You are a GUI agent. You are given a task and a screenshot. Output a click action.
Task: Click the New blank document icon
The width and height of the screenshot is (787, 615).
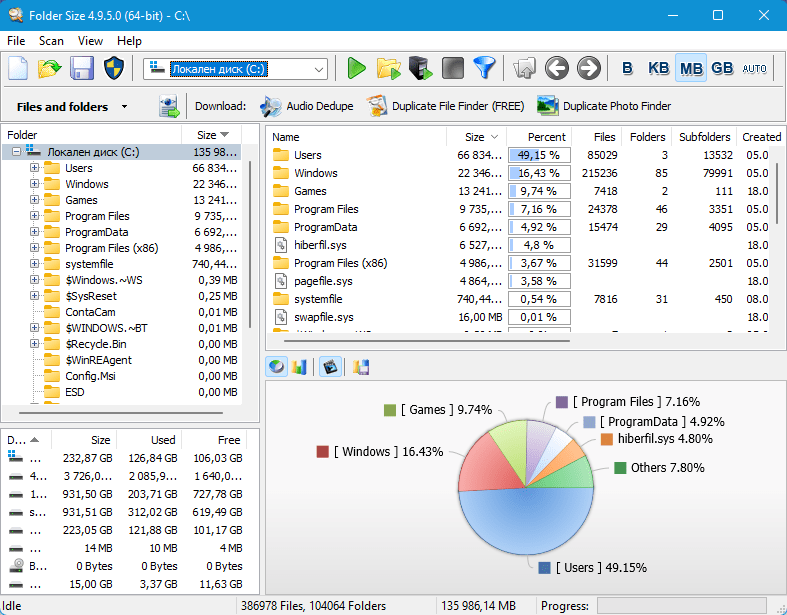pos(18,68)
